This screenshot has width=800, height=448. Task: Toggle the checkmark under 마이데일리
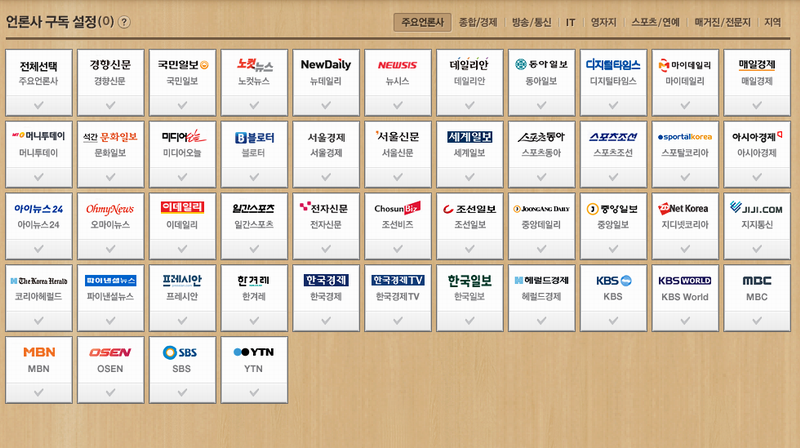[x=685, y=105]
